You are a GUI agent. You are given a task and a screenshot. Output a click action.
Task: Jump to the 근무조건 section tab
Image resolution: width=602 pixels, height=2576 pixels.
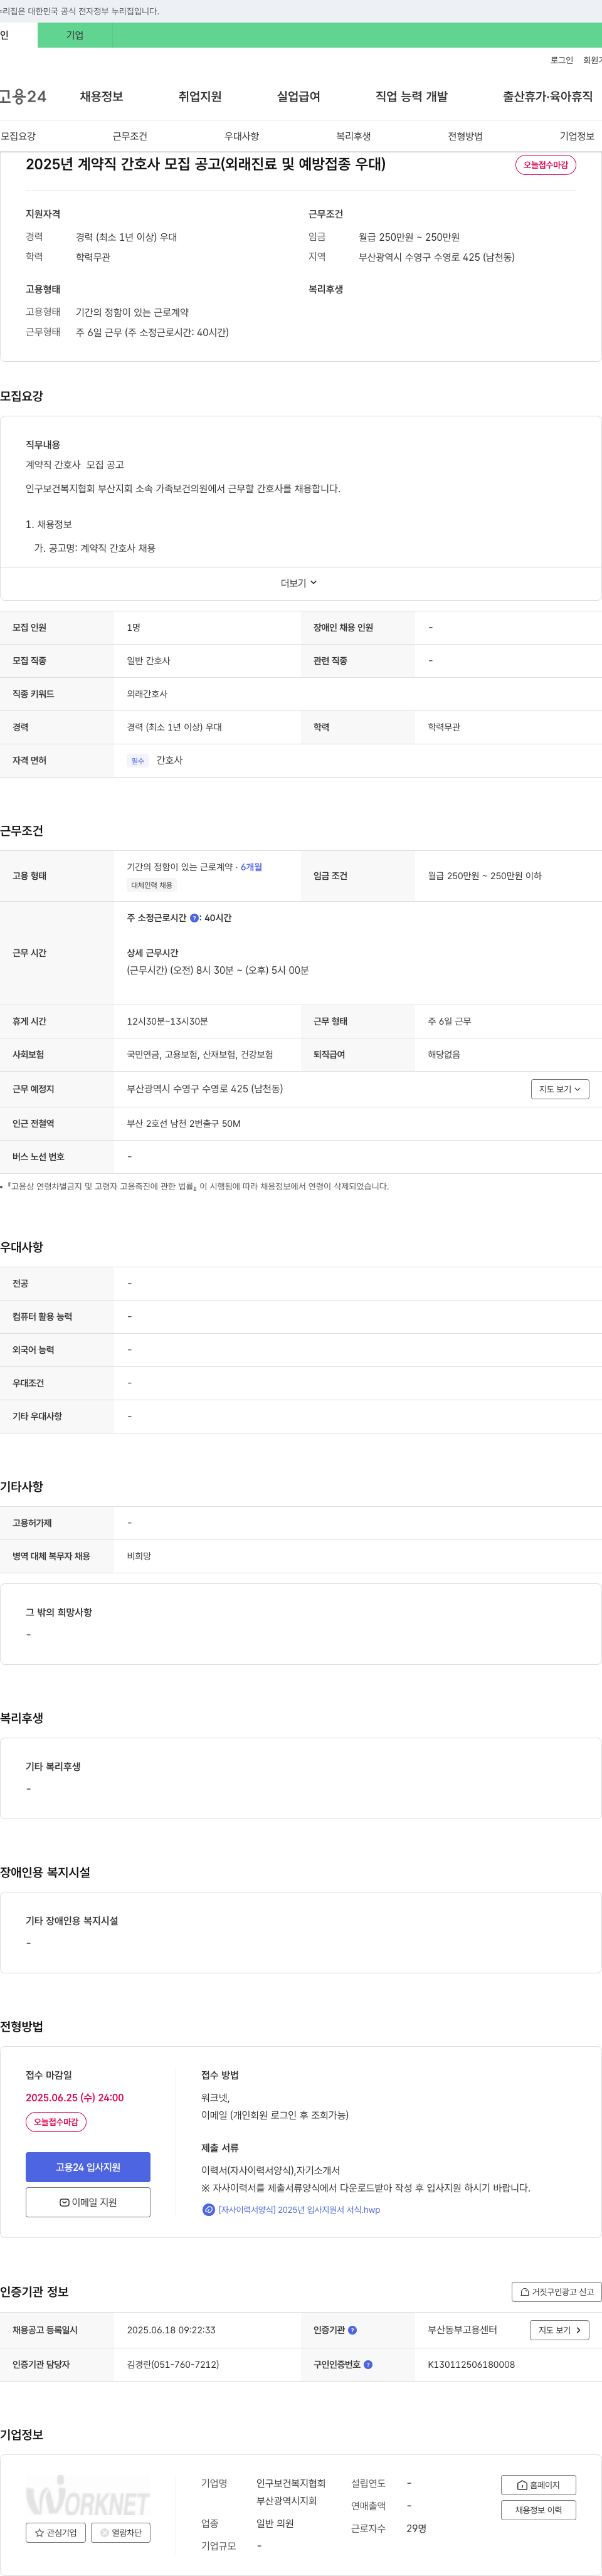(x=130, y=136)
